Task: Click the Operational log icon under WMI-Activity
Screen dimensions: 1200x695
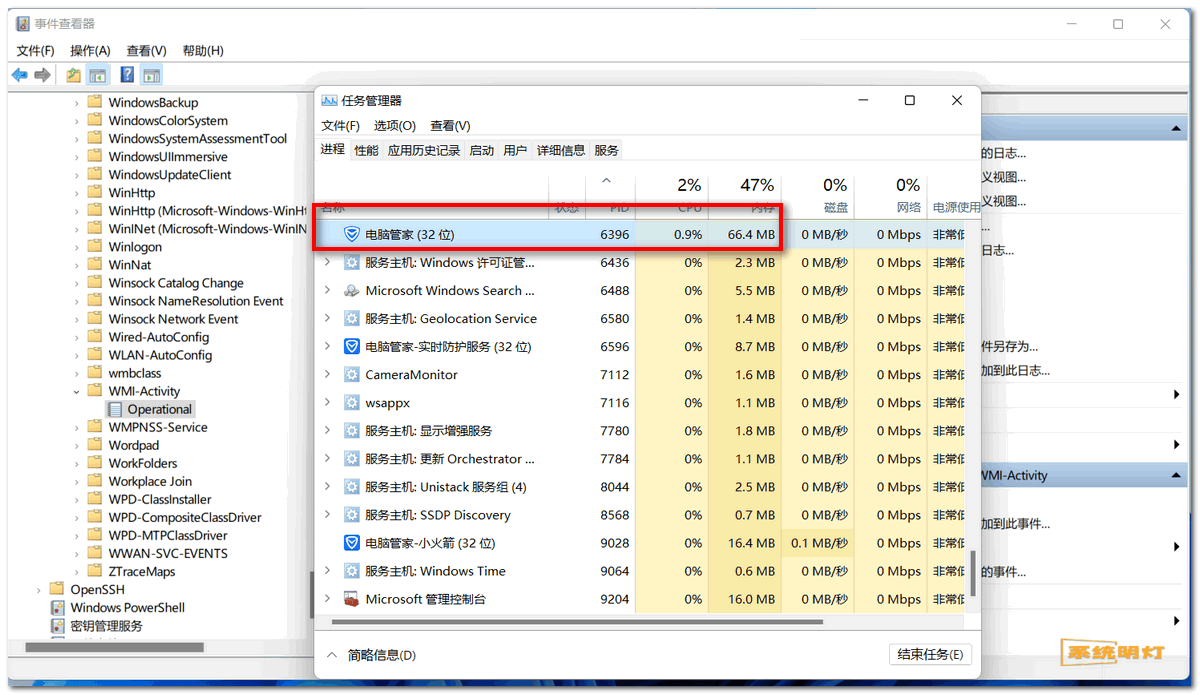Action: [x=114, y=409]
